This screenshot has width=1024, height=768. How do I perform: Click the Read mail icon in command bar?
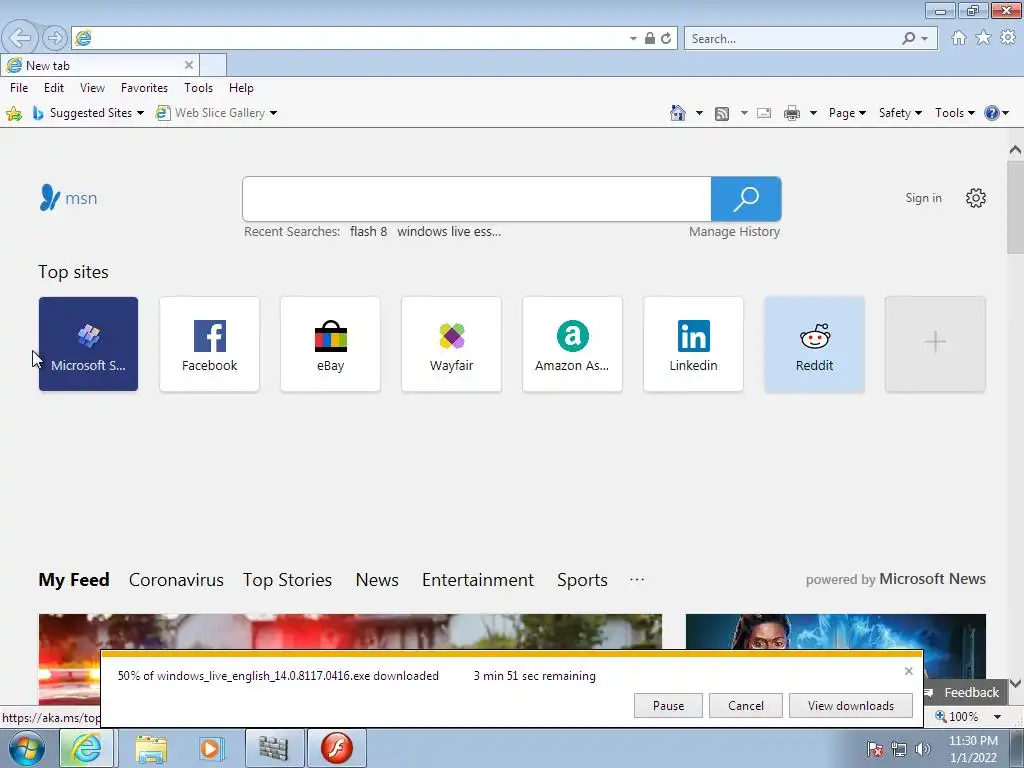tap(764, 113)
